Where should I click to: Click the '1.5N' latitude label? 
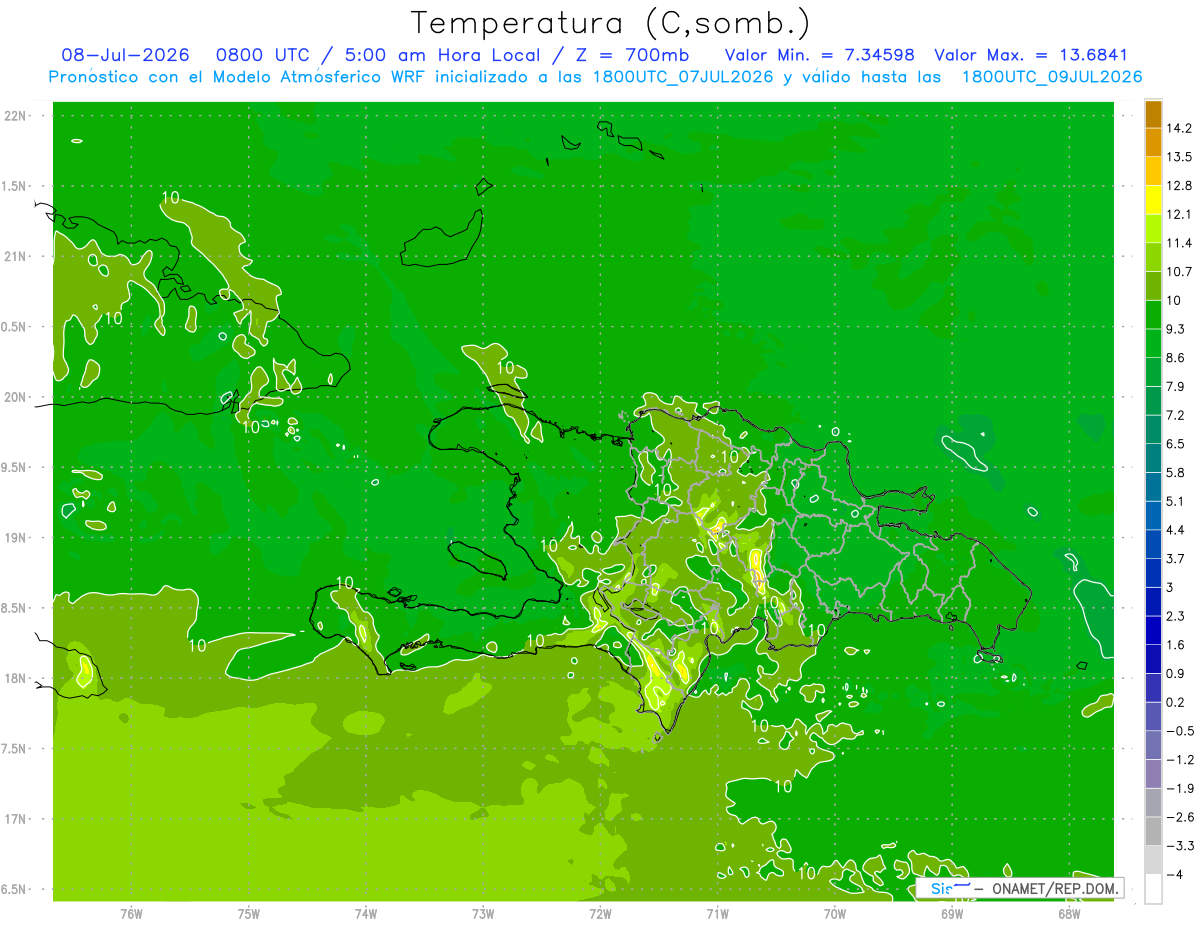tap(14, 186)
